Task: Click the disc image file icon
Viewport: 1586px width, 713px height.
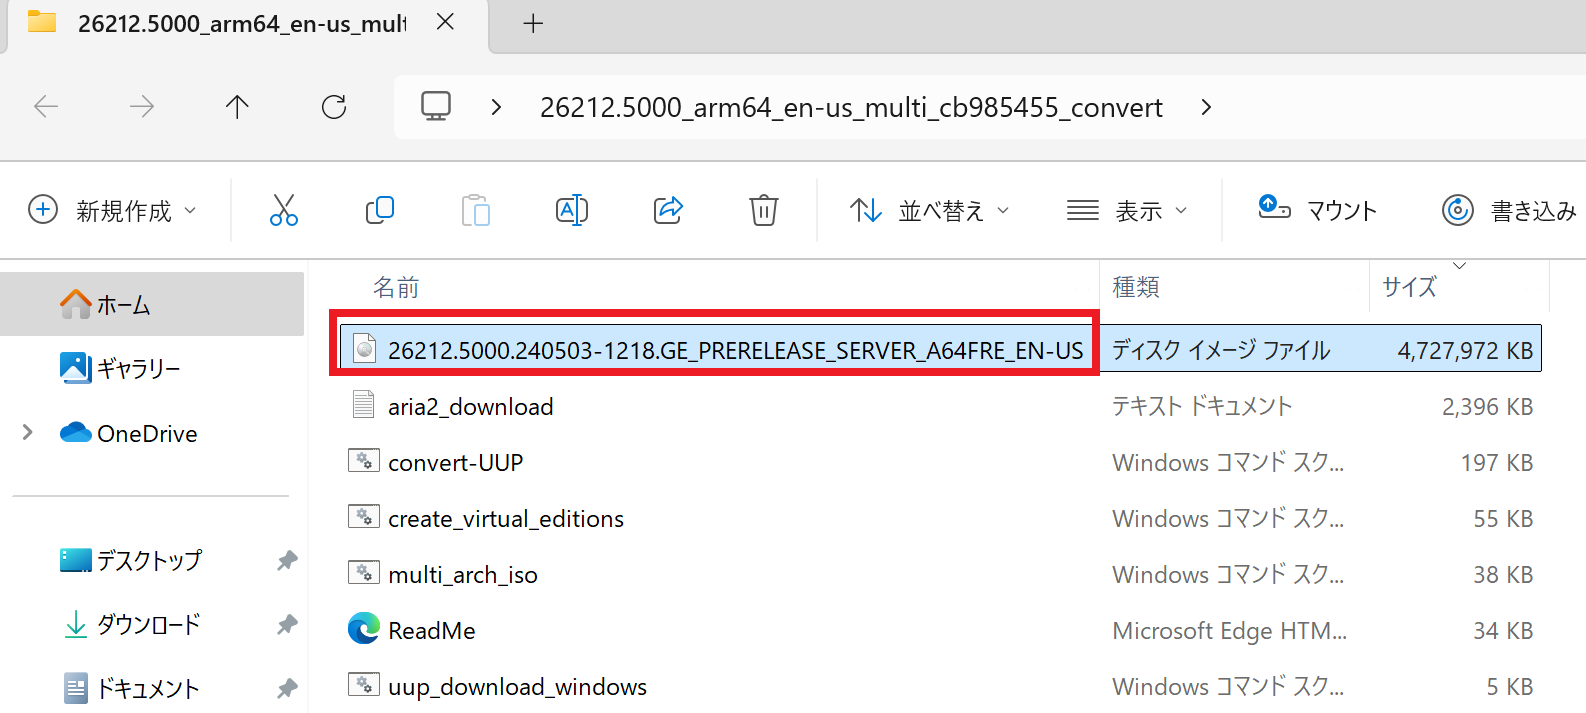Action: click(364, 348)
